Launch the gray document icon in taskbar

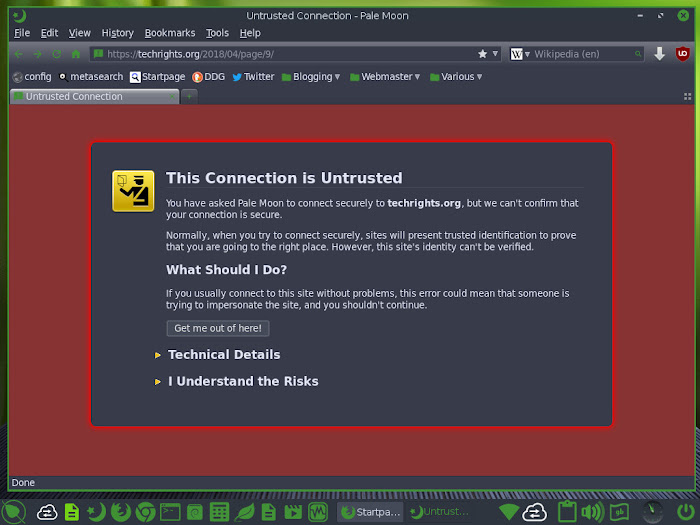point(268,512)
